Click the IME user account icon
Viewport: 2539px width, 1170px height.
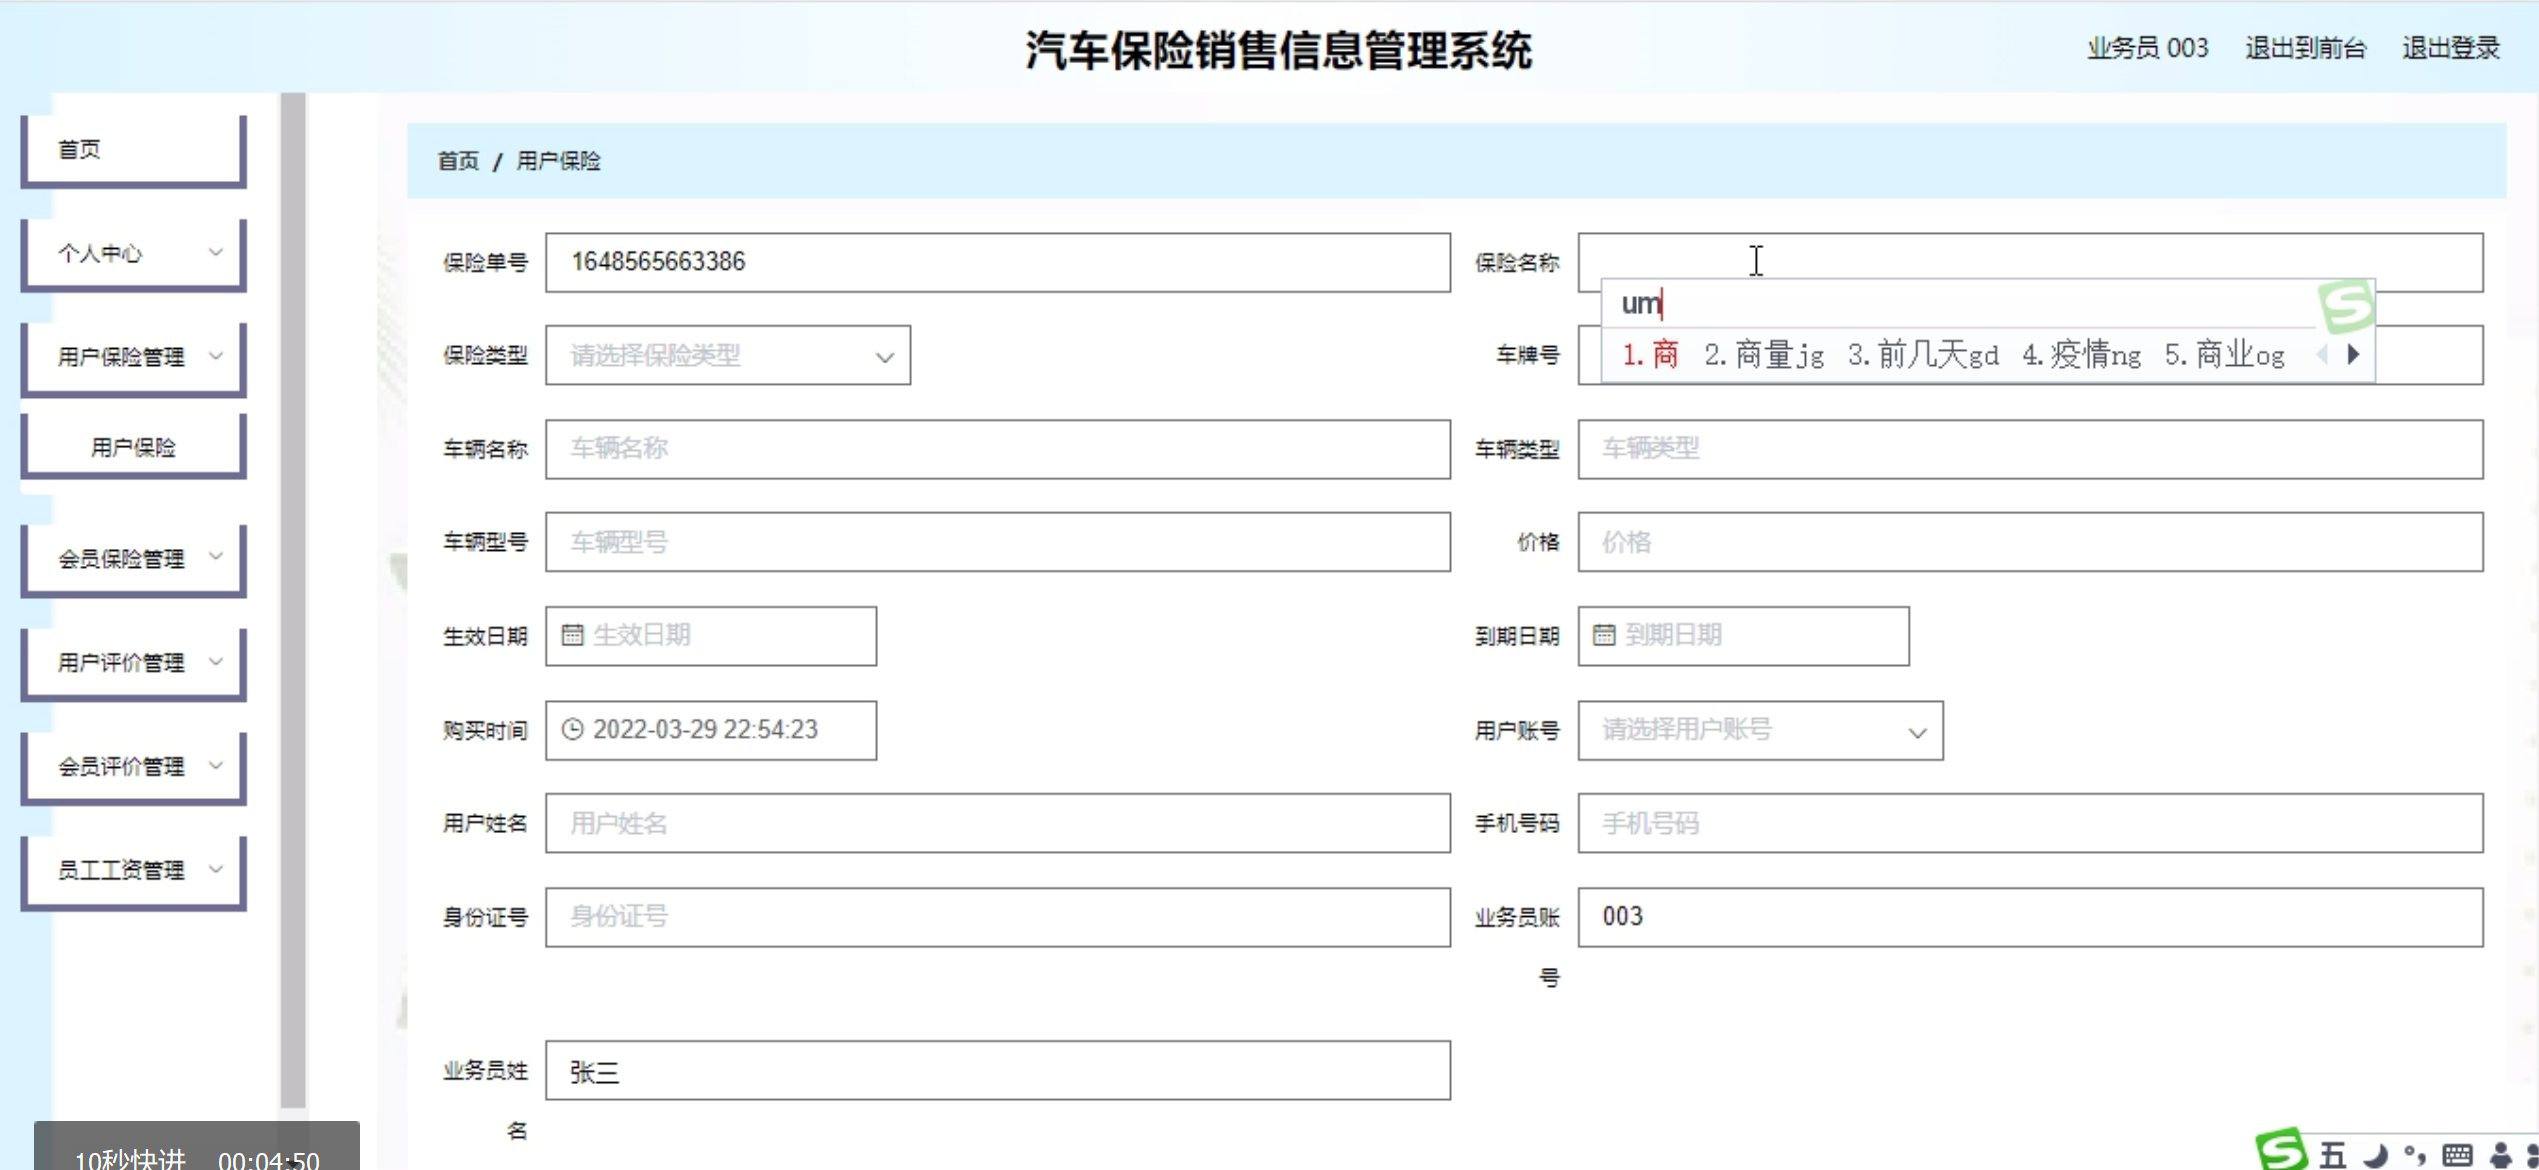point(2500,1155)
